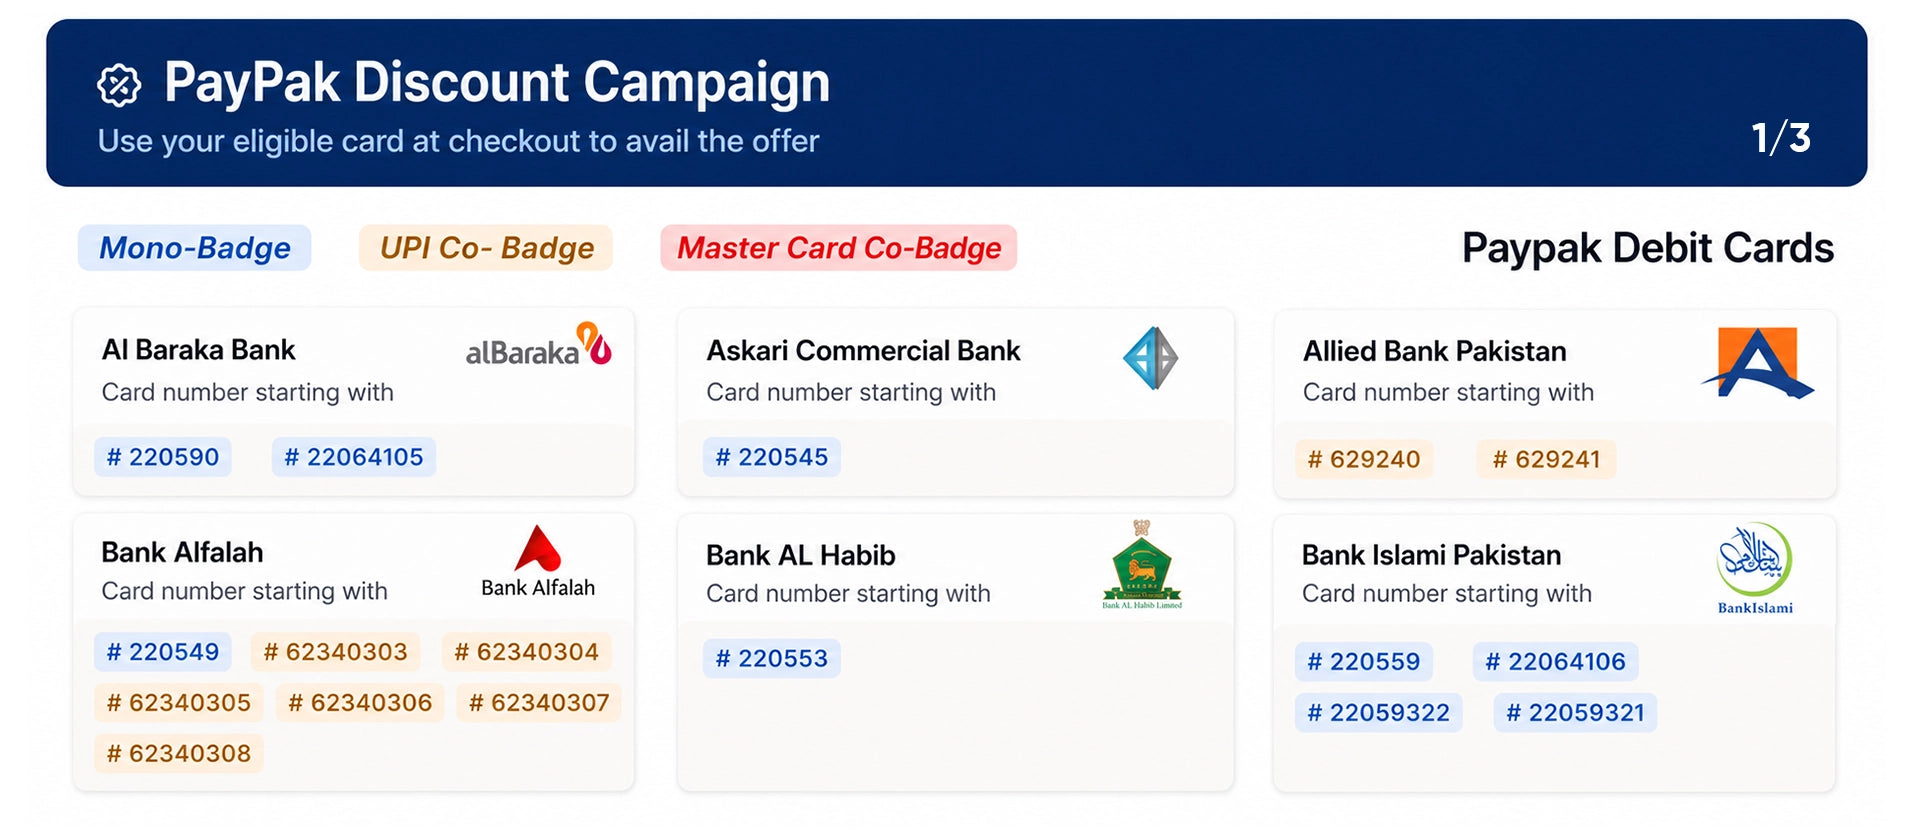
Task: Click Bank Alfalah prefix # 62340308
Action: 179,753
